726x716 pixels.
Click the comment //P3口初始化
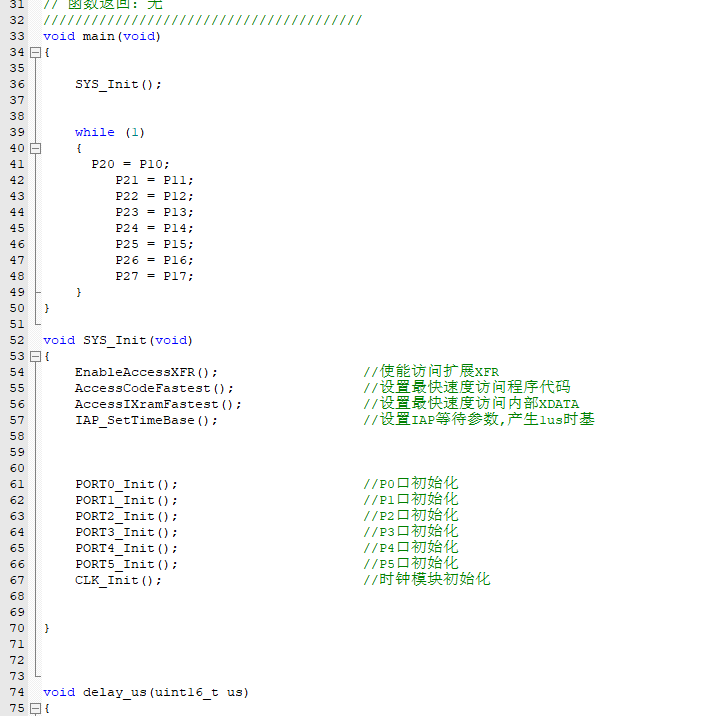click(411, 532)
